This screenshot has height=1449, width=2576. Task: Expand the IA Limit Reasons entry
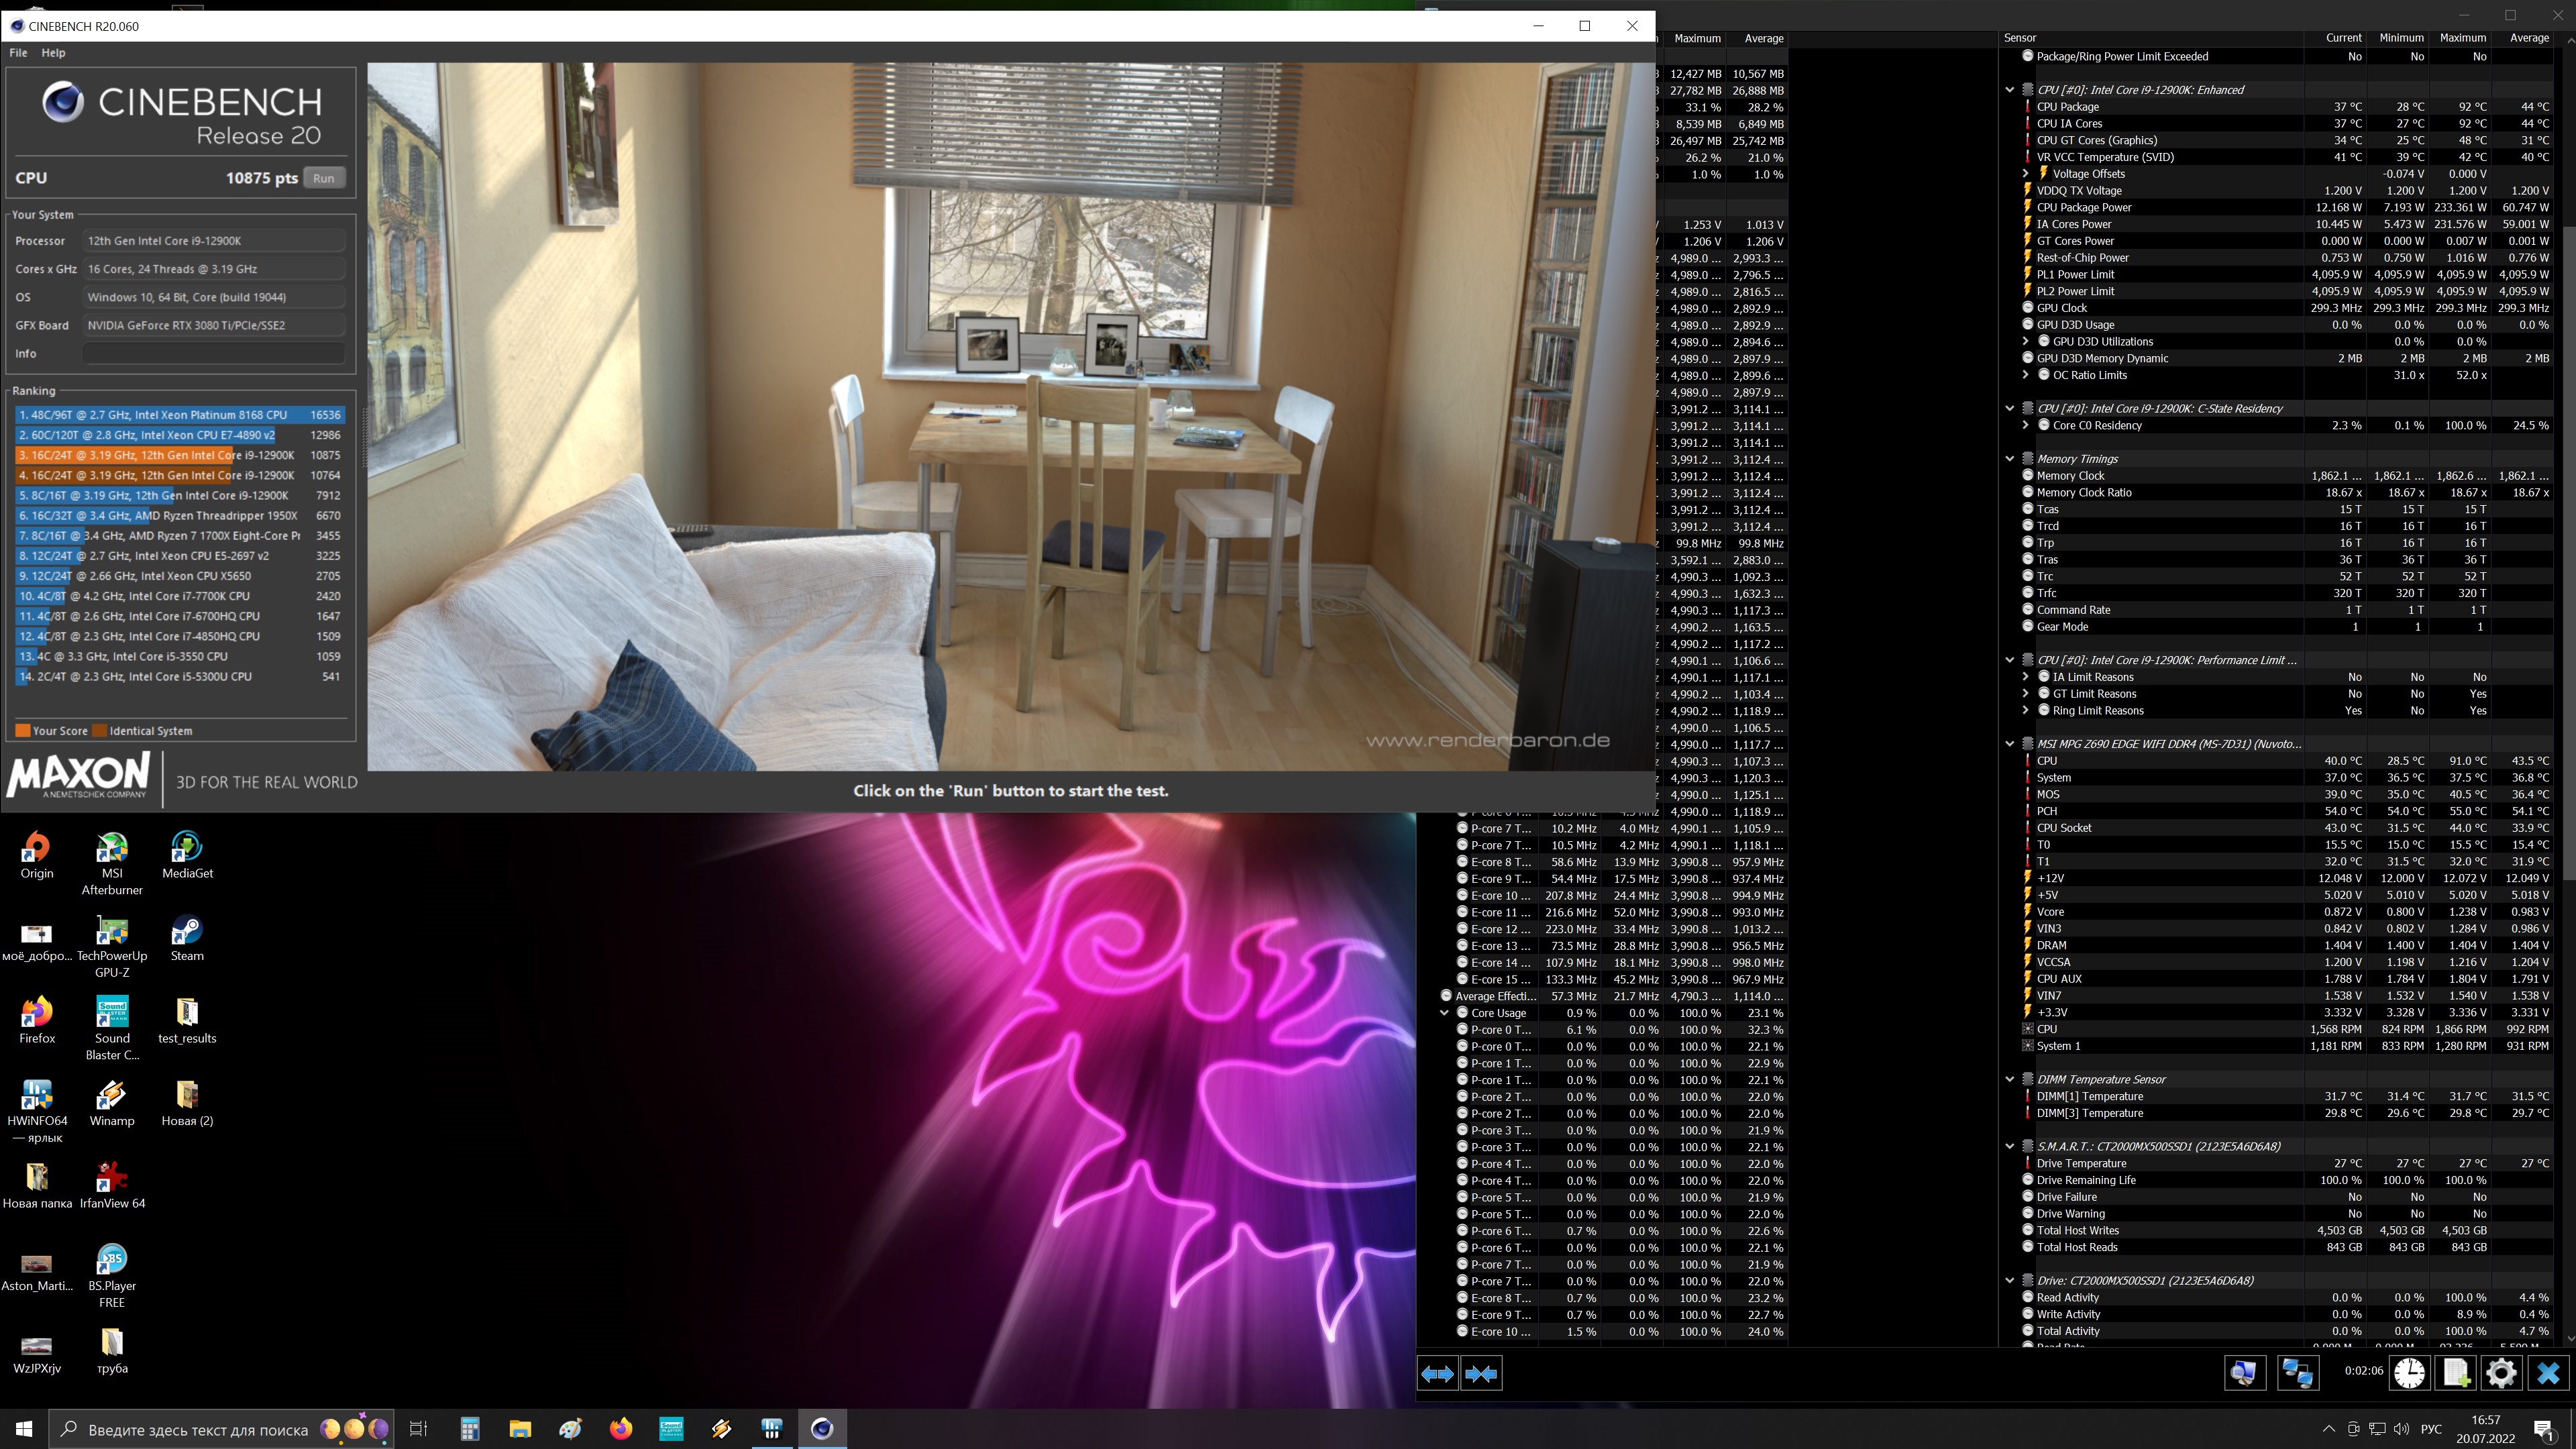click(2026, 677)
